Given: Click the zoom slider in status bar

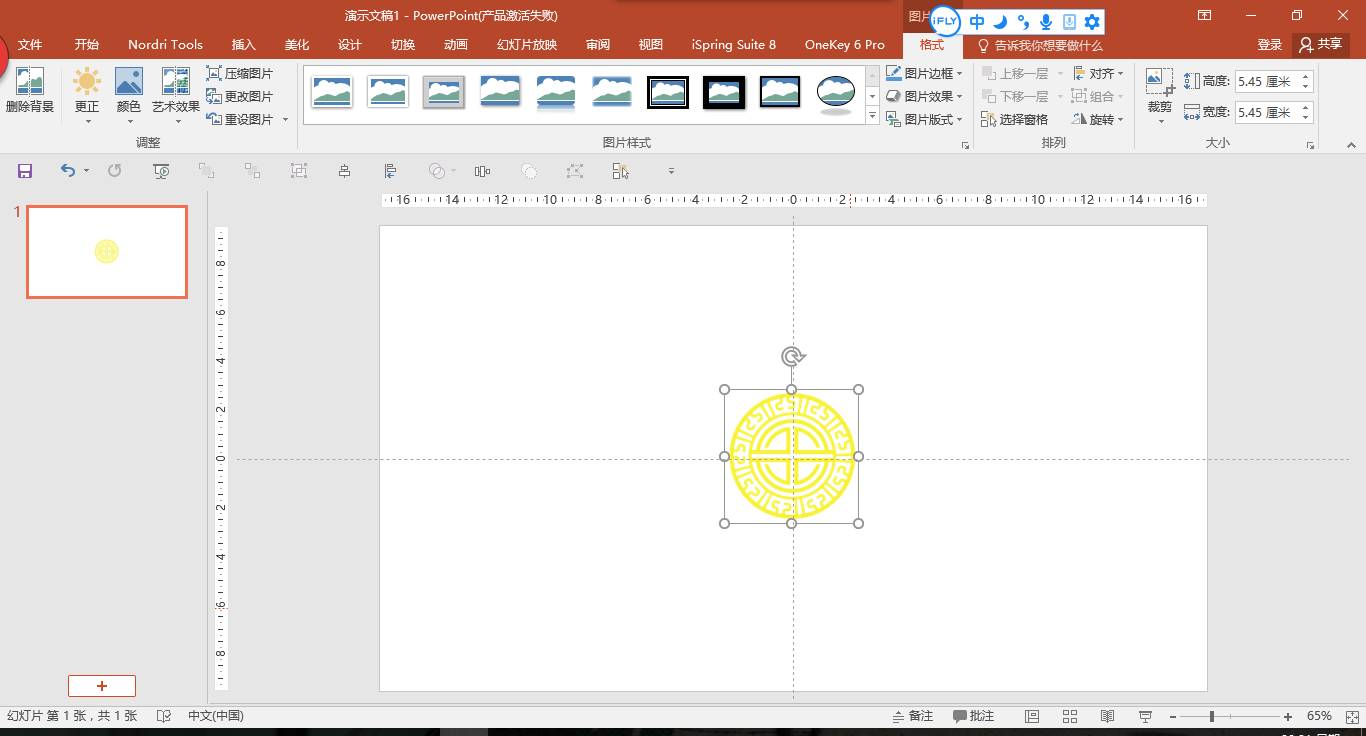Looking at the screenshot, I should click(x=1231, y=716).
